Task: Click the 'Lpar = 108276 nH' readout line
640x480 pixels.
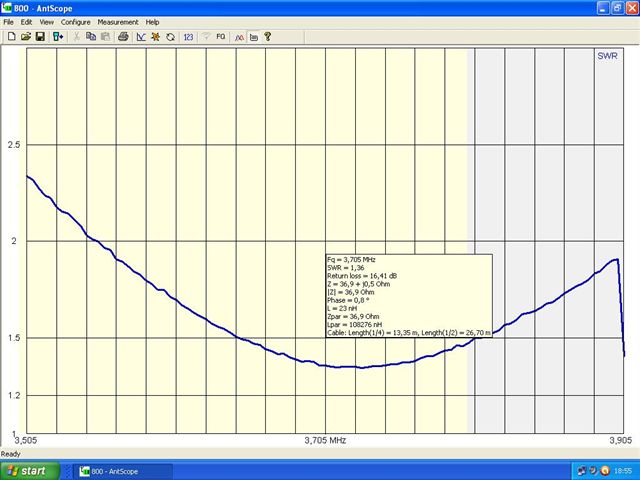Action: (x=354, y=325)
